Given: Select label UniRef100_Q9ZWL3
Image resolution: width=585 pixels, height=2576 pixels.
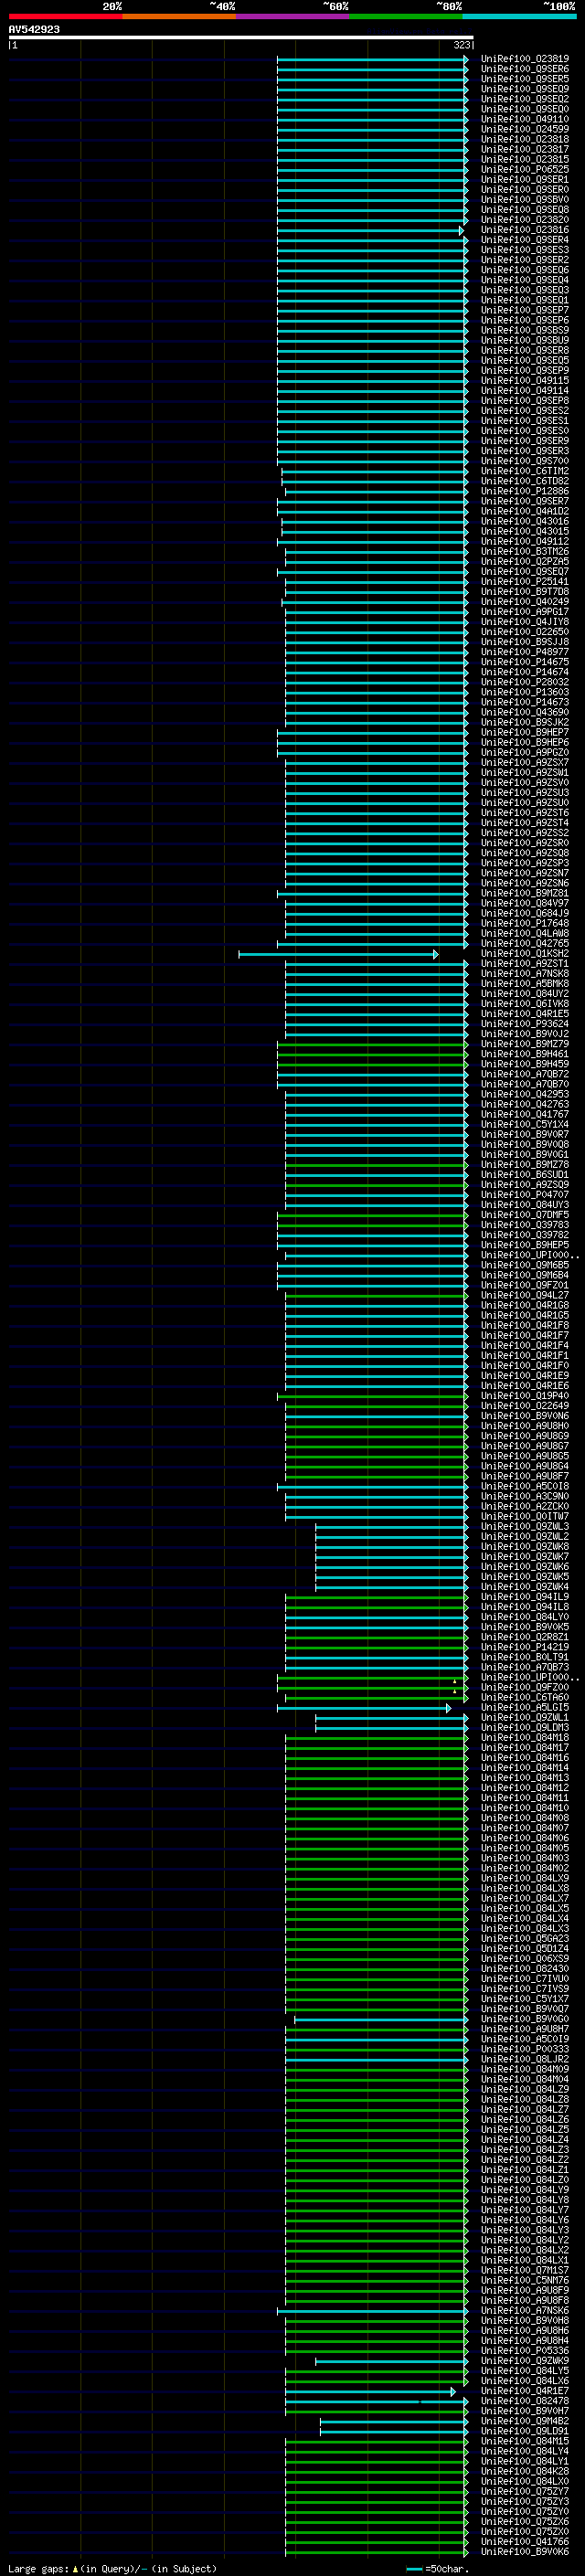Looking at the screenshot, I should click(525, 1526).
